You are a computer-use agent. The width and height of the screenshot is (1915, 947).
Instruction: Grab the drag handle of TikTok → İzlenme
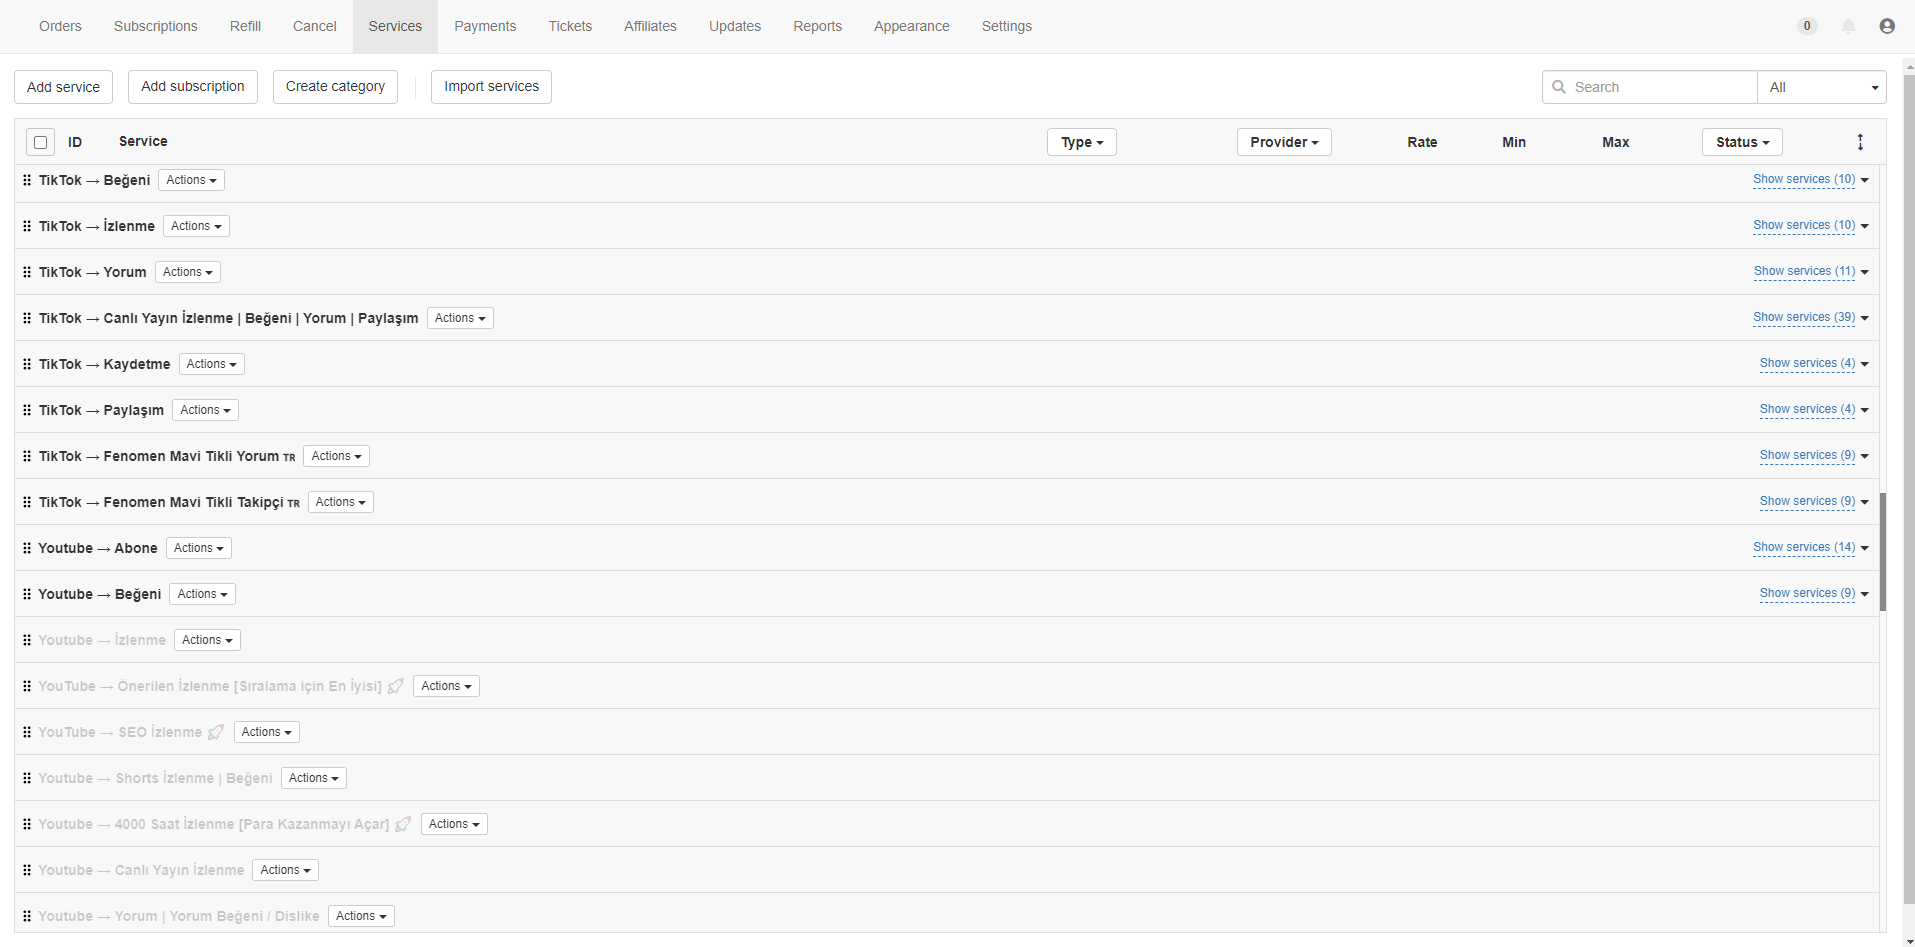(27, 226)
